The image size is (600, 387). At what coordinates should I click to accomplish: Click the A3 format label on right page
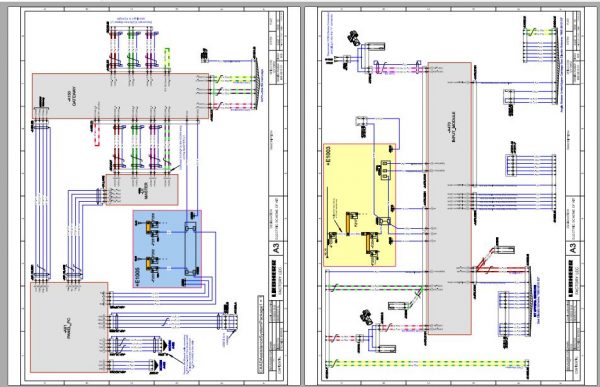coord(573,248)
